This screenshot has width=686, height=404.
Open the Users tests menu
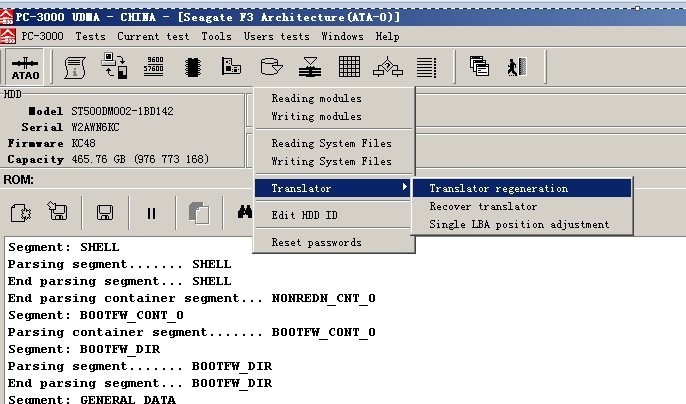[276, 36]
